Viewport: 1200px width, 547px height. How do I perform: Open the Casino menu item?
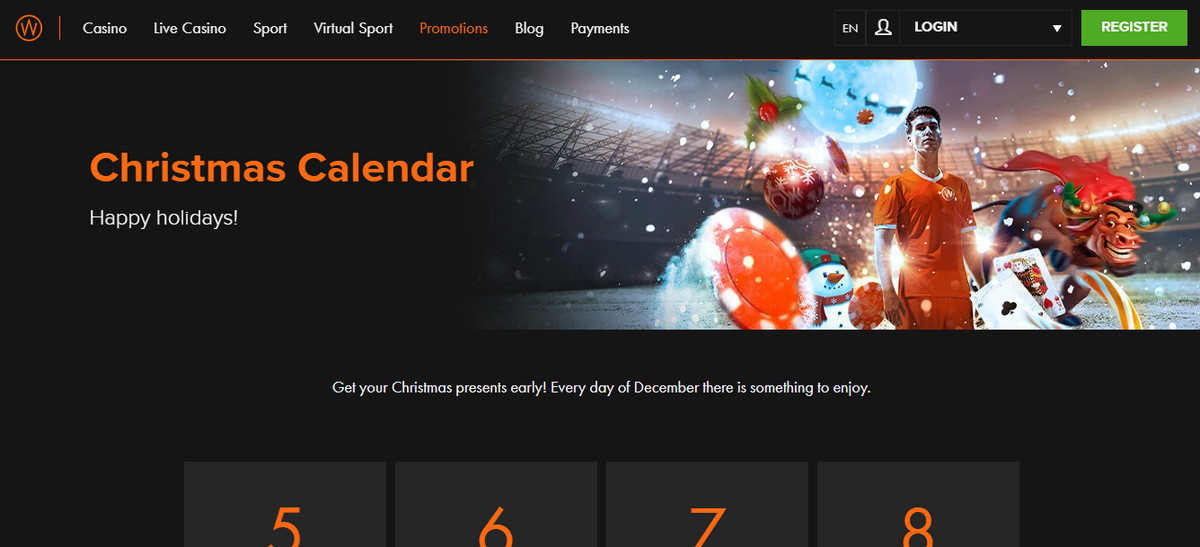click(105, 28)
